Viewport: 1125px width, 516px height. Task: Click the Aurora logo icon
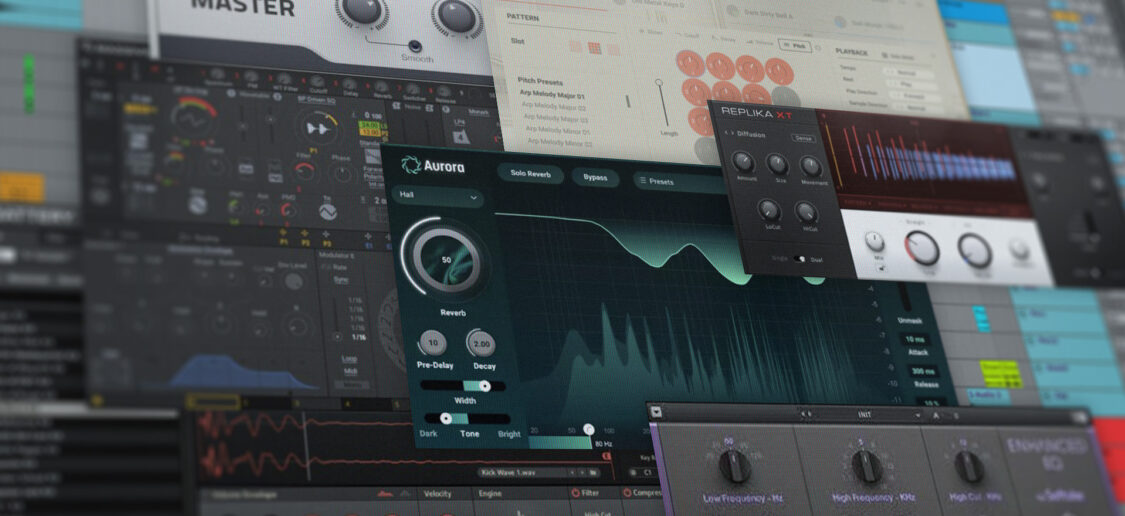412,166
